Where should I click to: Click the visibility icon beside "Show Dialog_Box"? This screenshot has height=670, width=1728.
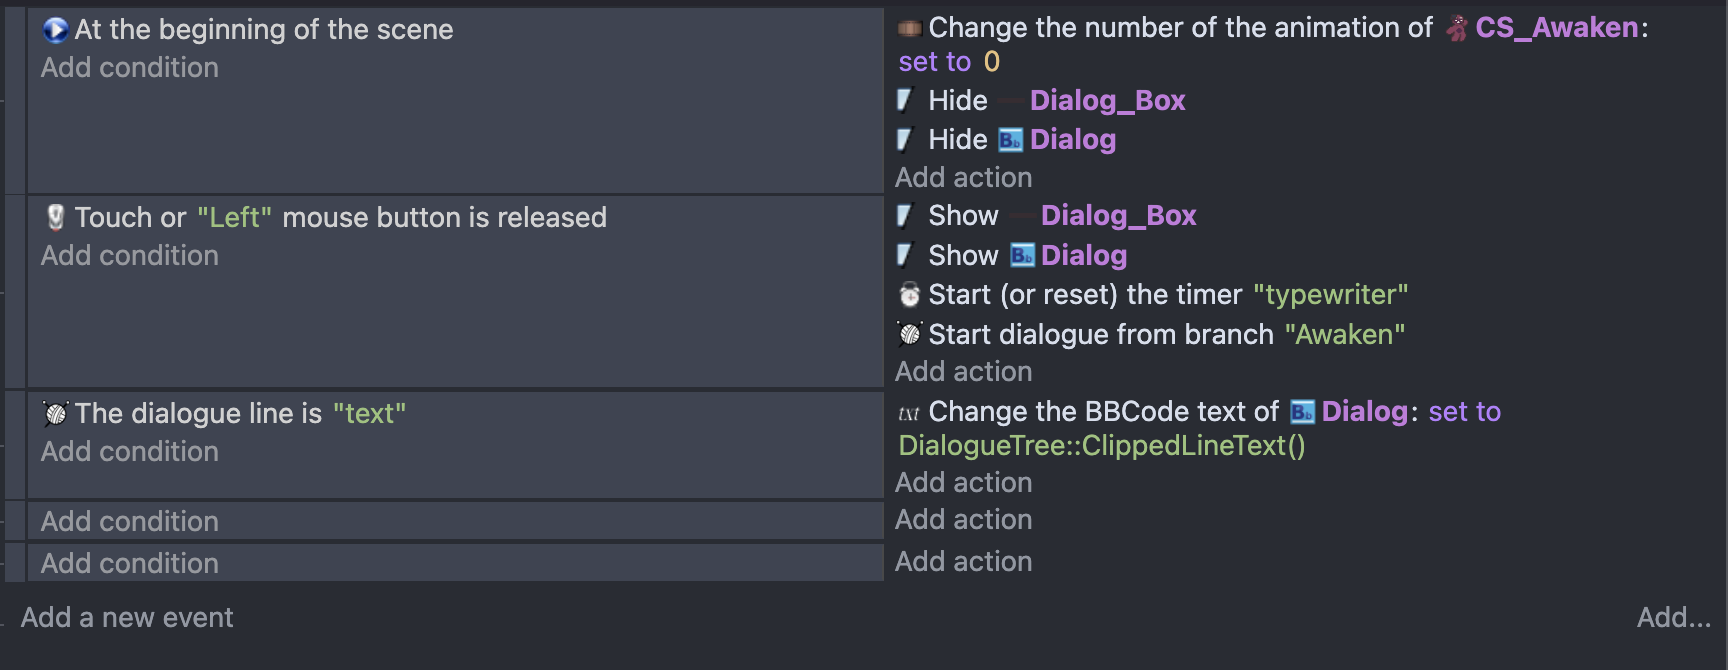[x=905, y=216]
